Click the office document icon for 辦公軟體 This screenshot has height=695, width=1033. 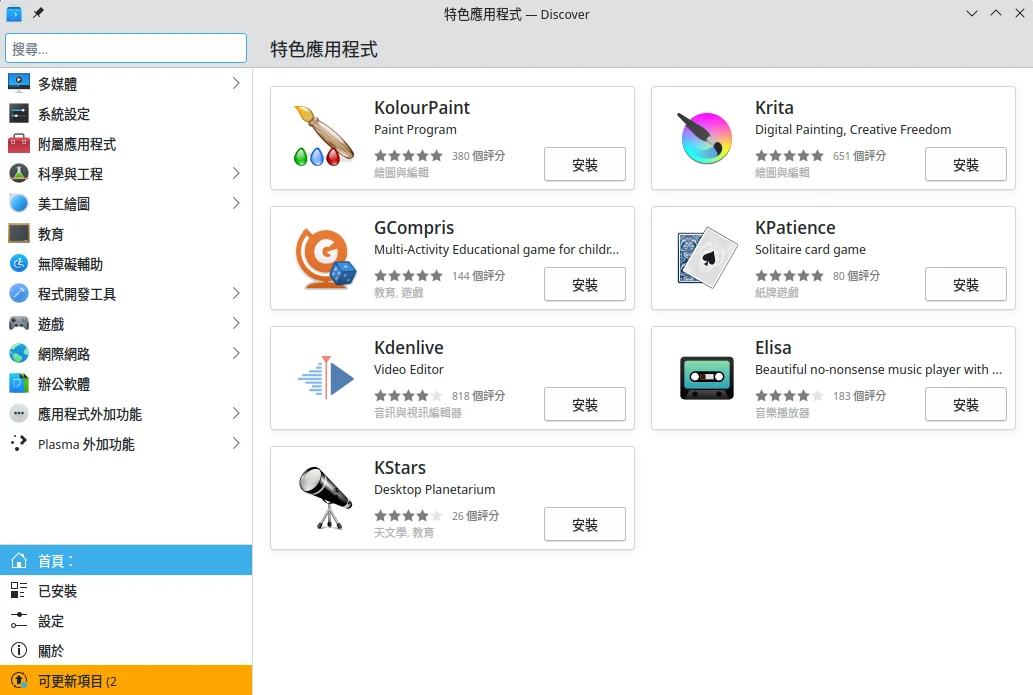pyautogui.click(x=19, y=383)
